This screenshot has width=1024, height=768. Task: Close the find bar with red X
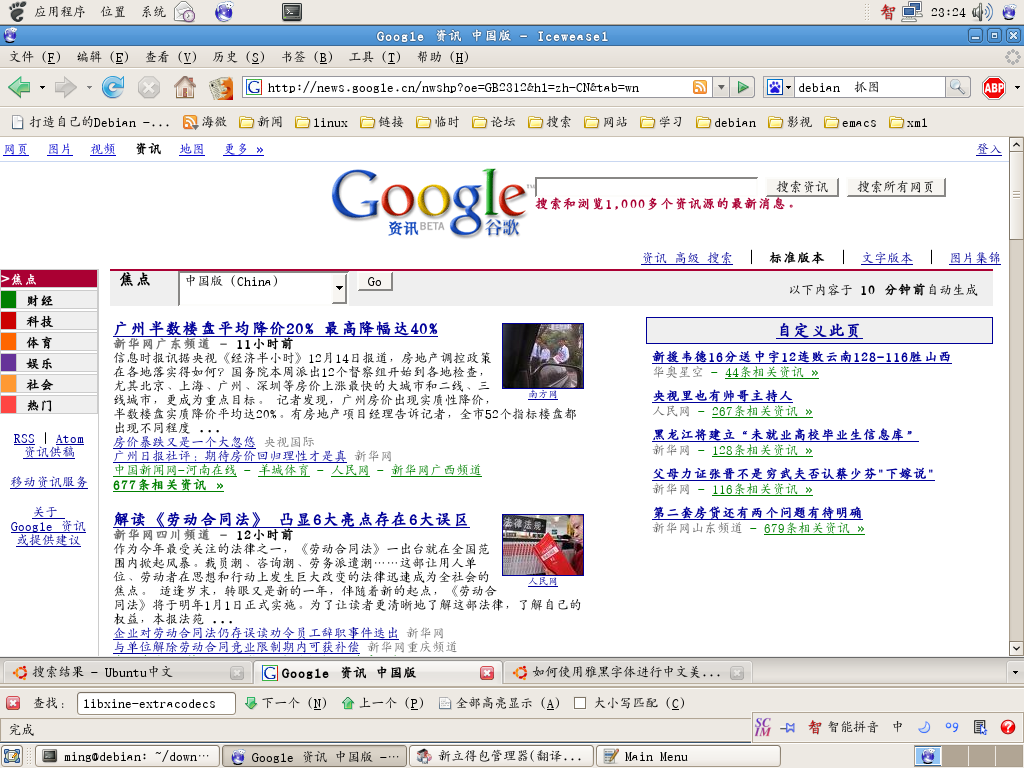coord(12,703)
